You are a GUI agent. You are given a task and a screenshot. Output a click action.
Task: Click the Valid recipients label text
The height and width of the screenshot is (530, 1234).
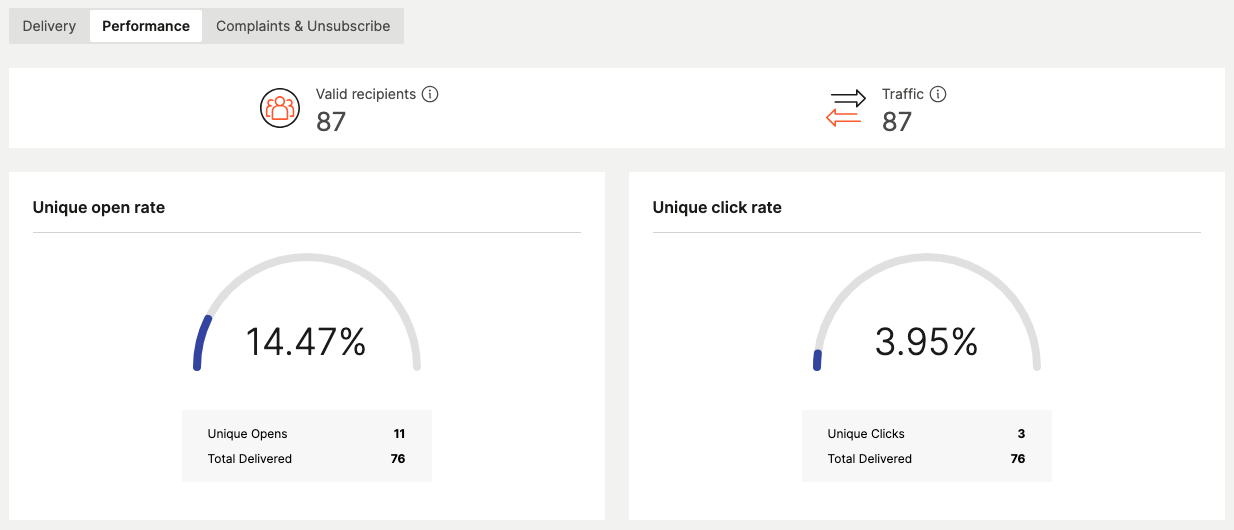366,94
